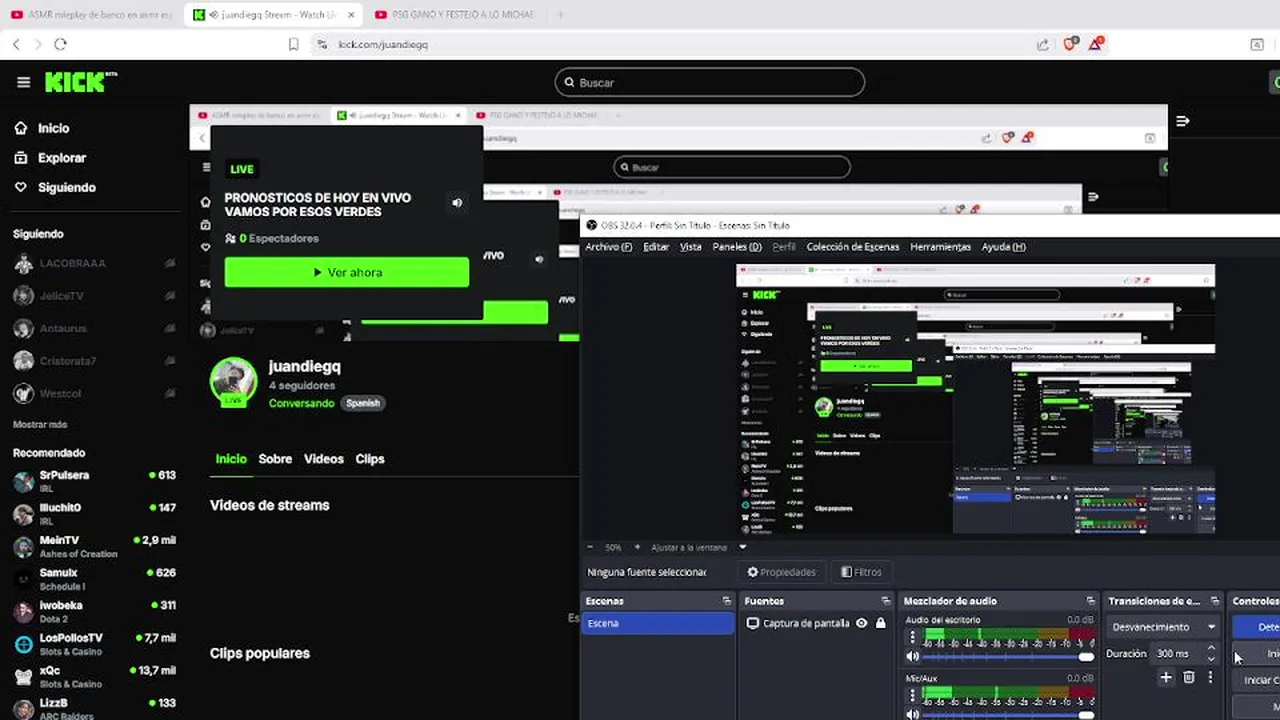
Task: Switch to the Clips channel tab
Action: (370, 459)
